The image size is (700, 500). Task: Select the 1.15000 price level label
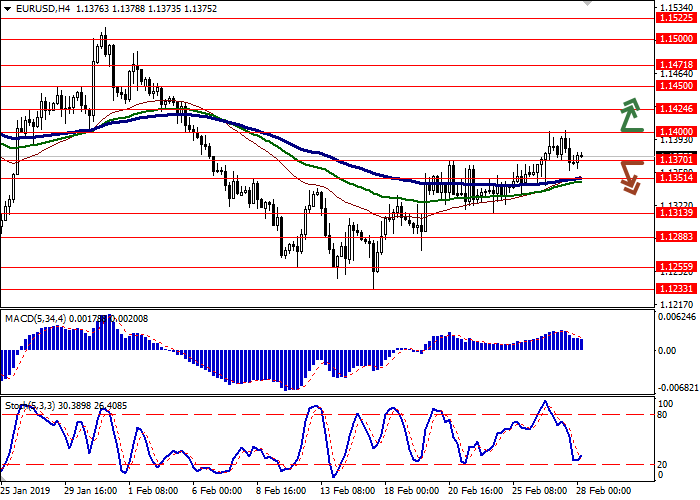coord(676,39)
